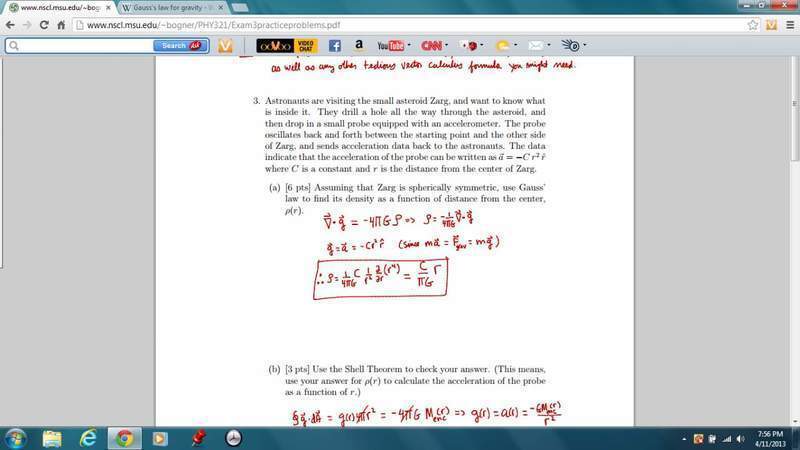This screenshot has width=800, height=450.
Task: Click the Facebook icon in the toolbar
Action: pos(335,46)
